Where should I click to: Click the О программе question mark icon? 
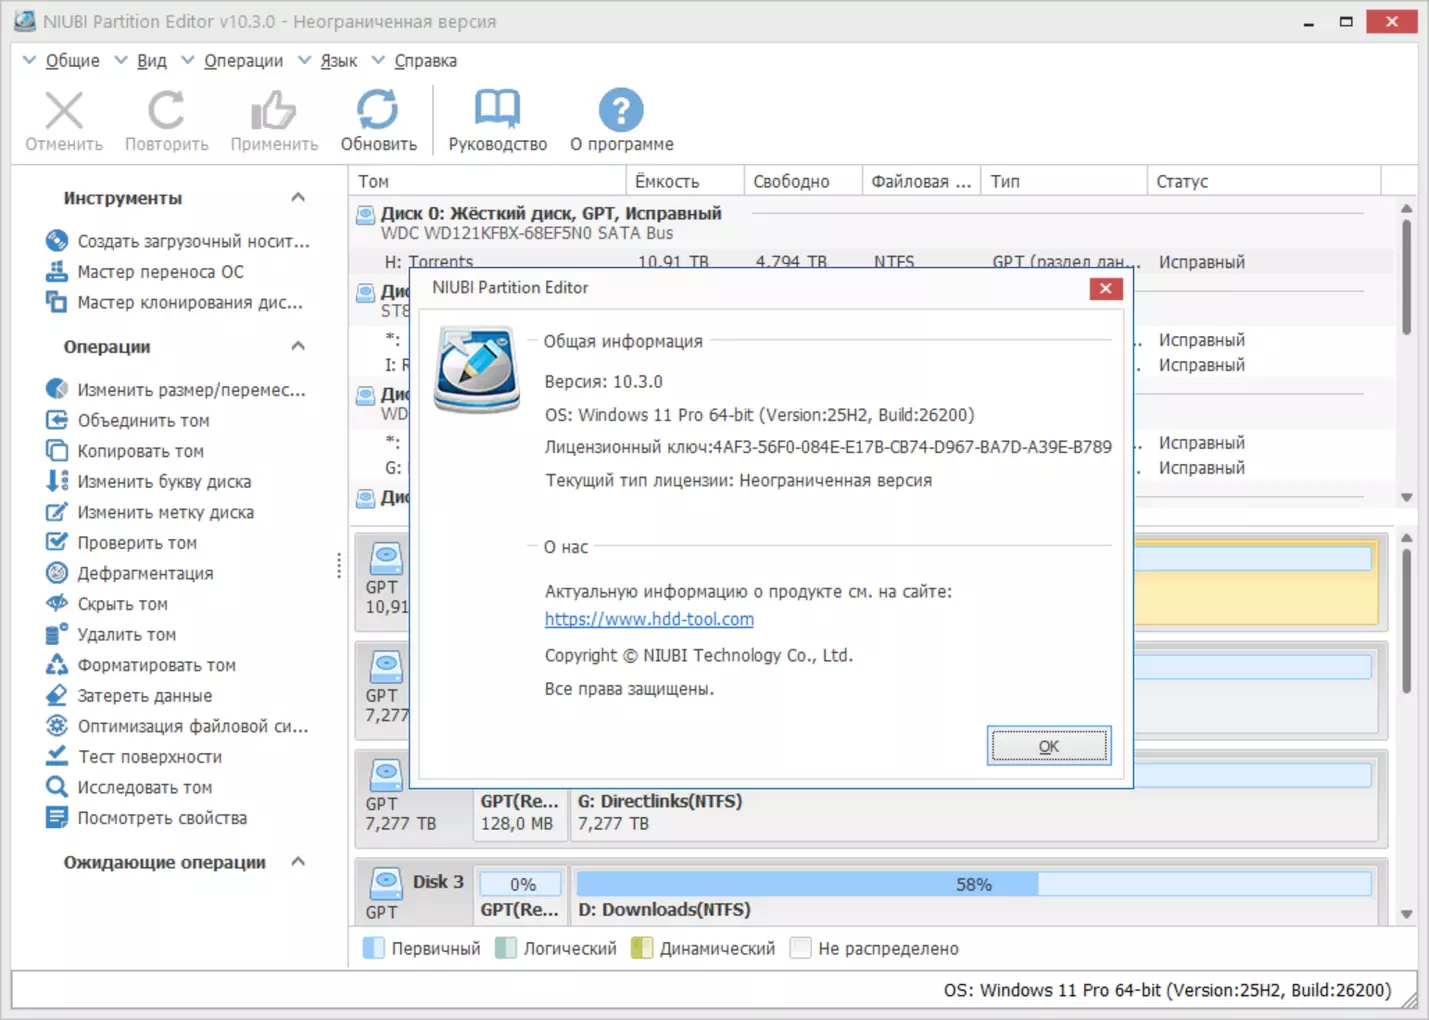coord(621,111)
